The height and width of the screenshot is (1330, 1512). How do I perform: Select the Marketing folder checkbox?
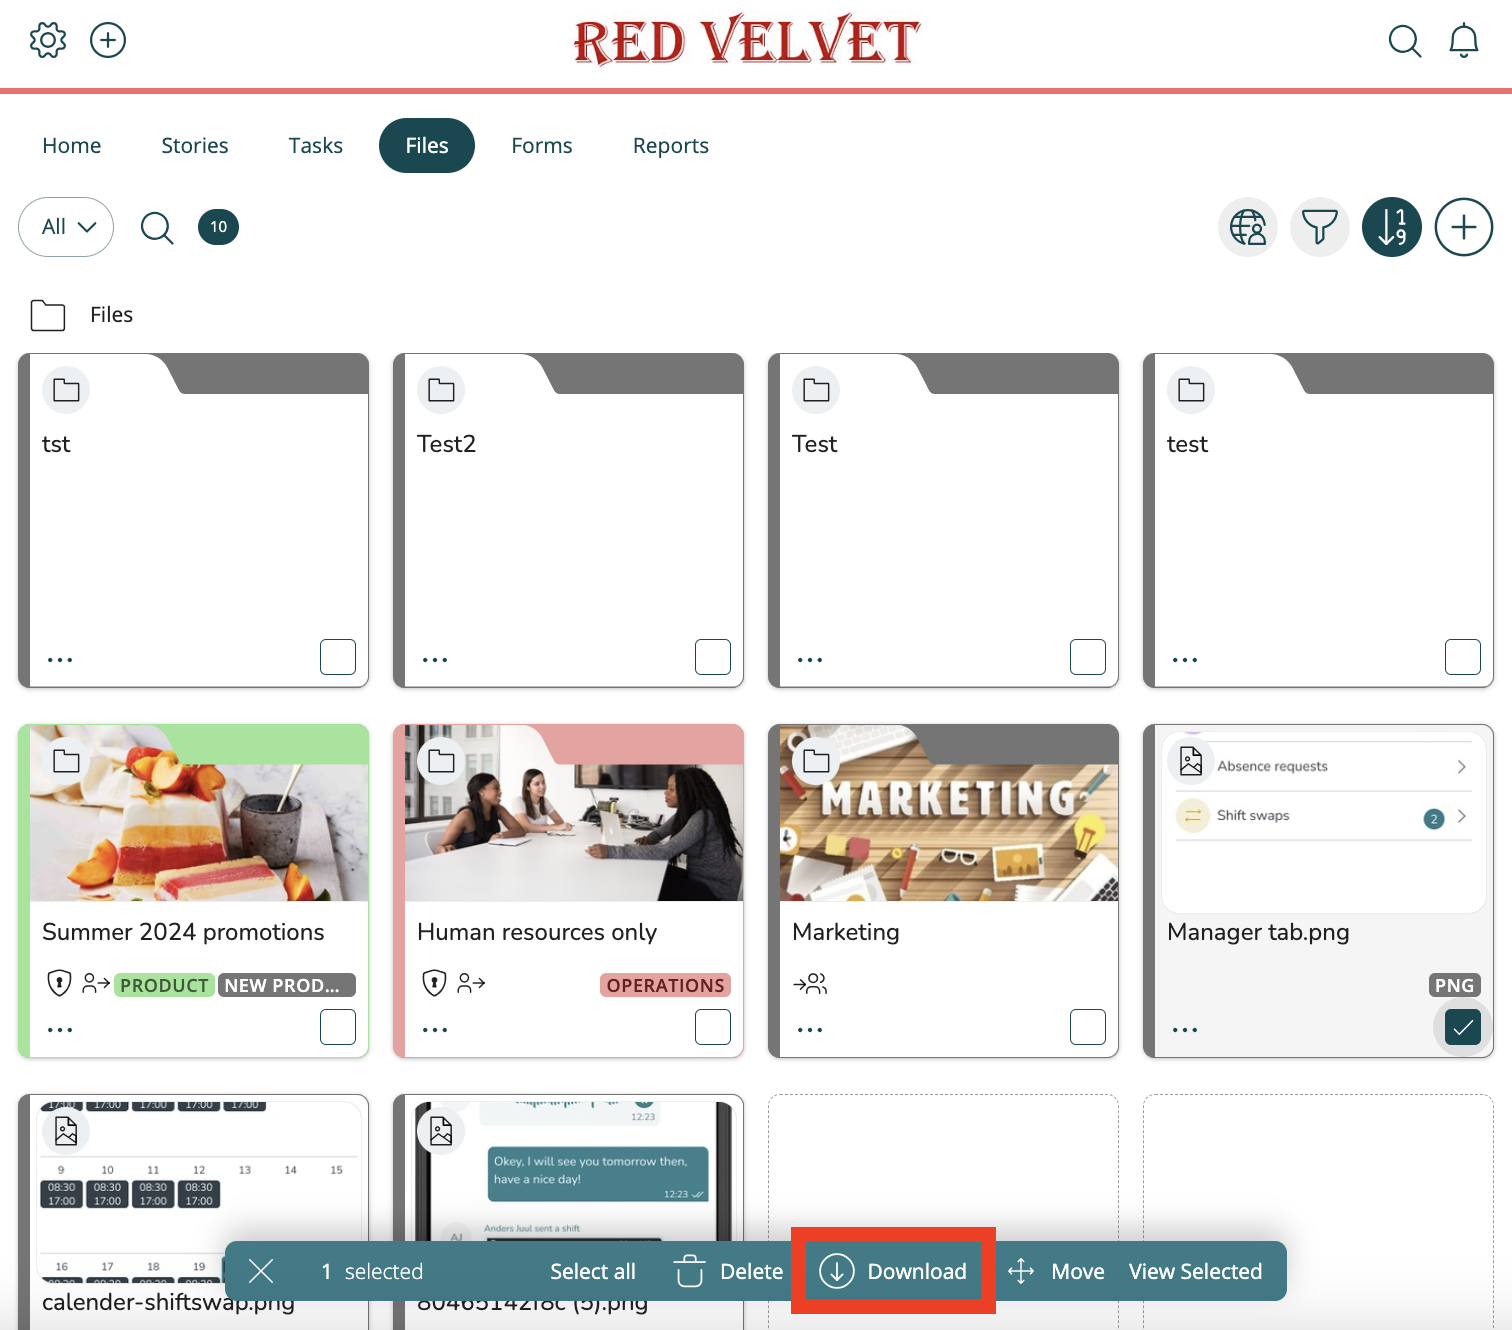(x=1088, y=1027)
